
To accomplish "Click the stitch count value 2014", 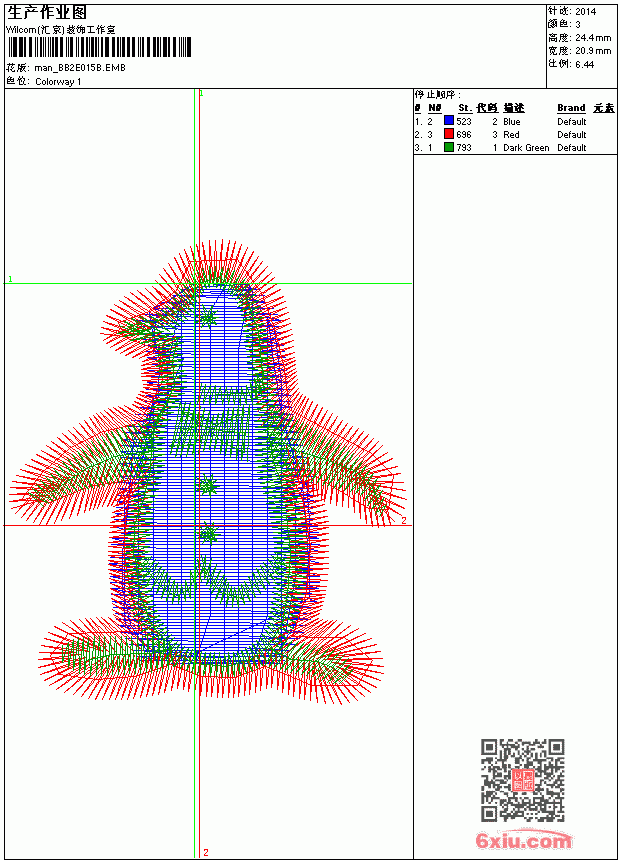I will (585, 12).
